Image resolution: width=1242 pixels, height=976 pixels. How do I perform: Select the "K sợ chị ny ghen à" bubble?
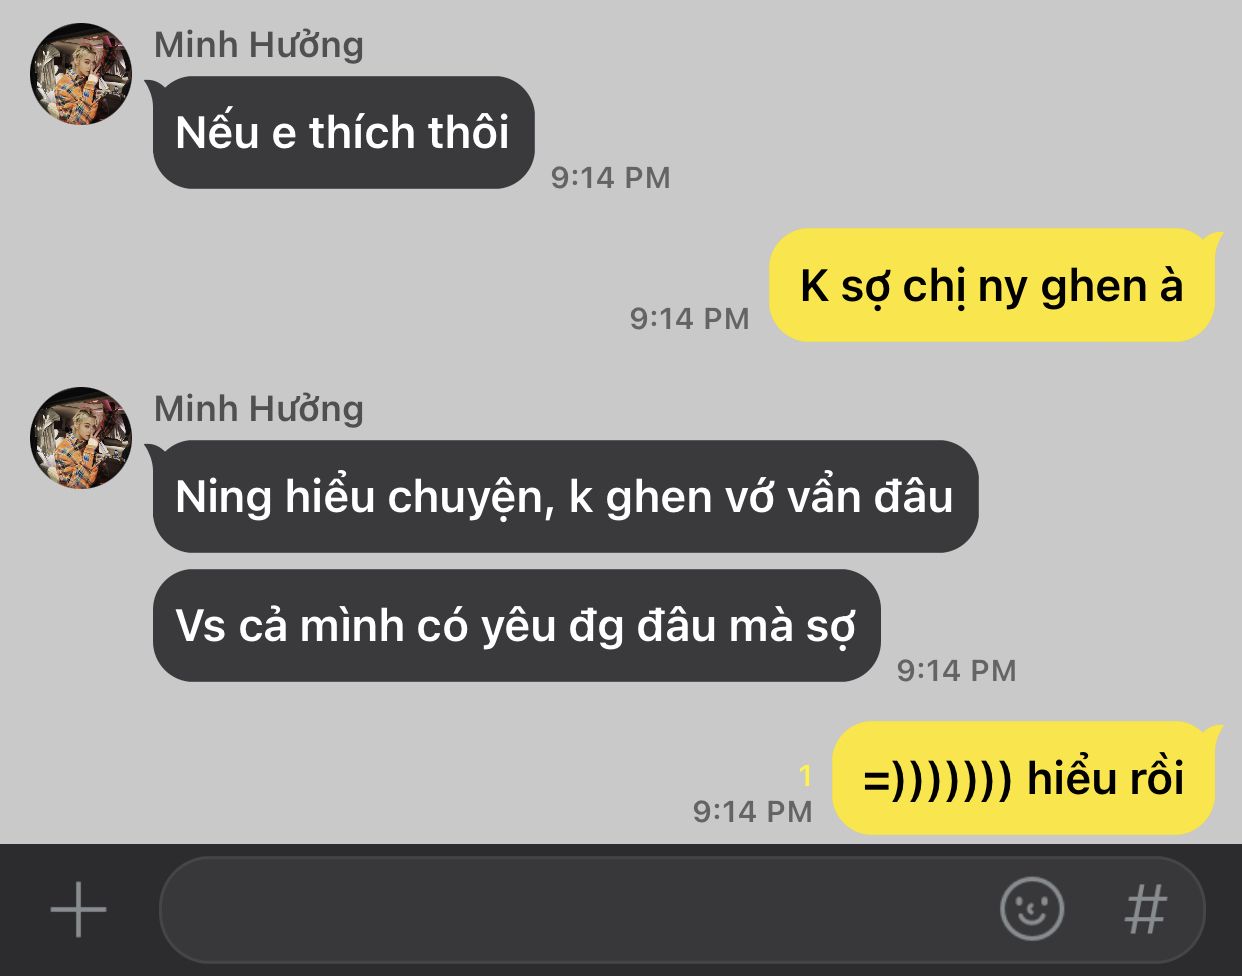[x=992, y=285]
